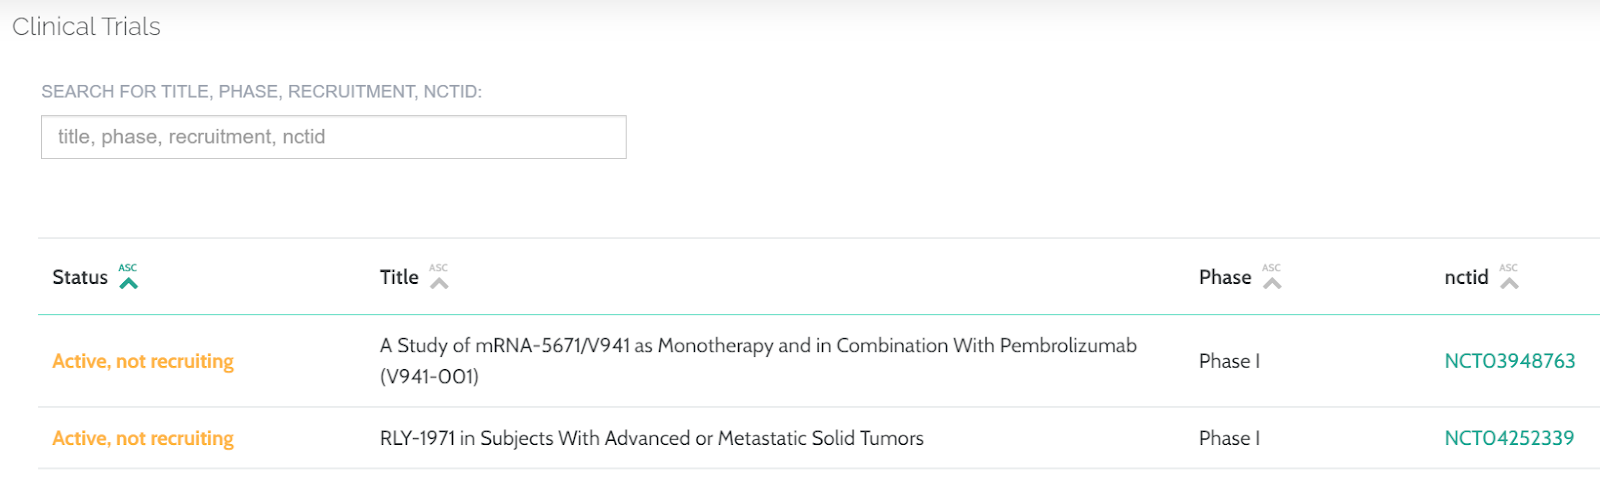This screenshot has width=1600, height=485.
Task: Click the Search for Title, Phase label
Action: pos(261,92)
